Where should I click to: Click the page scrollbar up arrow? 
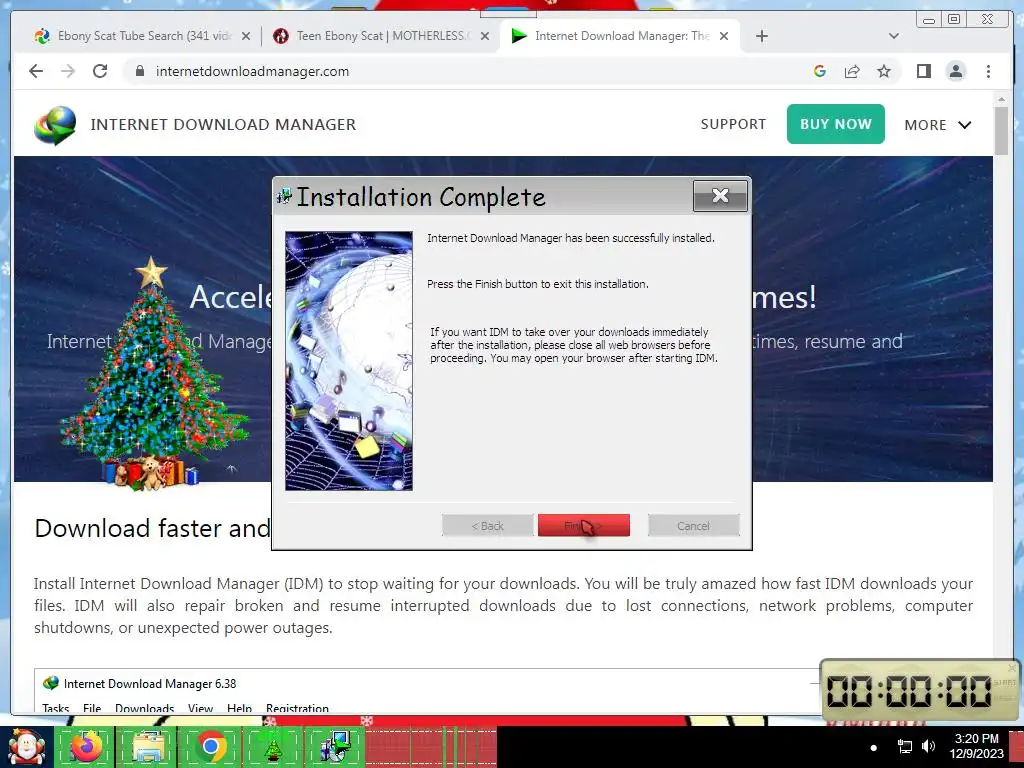(x=1001, y=99)
